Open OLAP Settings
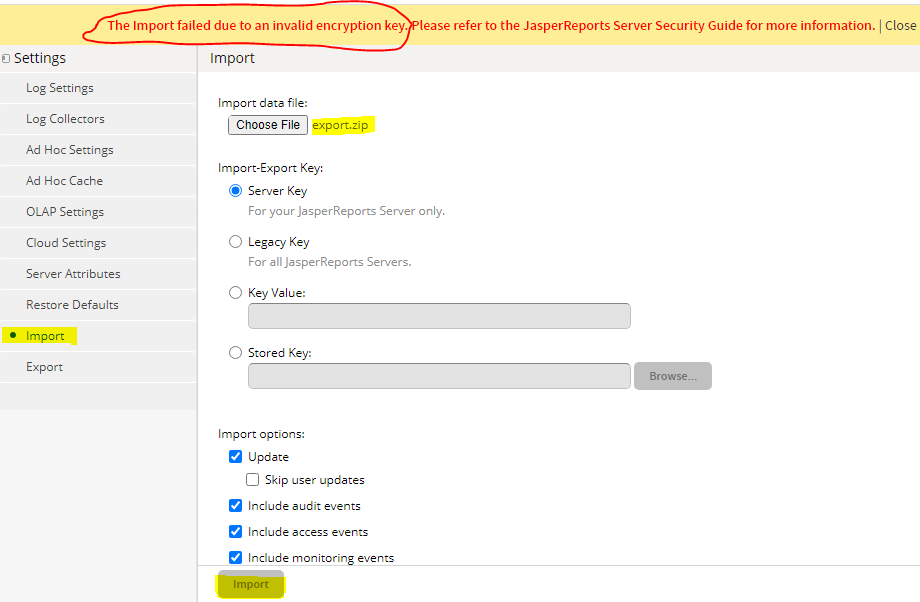920x602 pixels. click(64, 211)
